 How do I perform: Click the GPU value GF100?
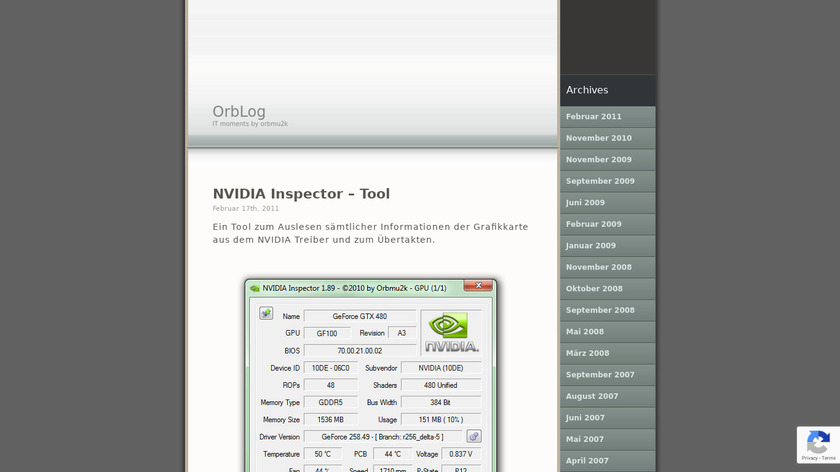click(x=327, y=333)
